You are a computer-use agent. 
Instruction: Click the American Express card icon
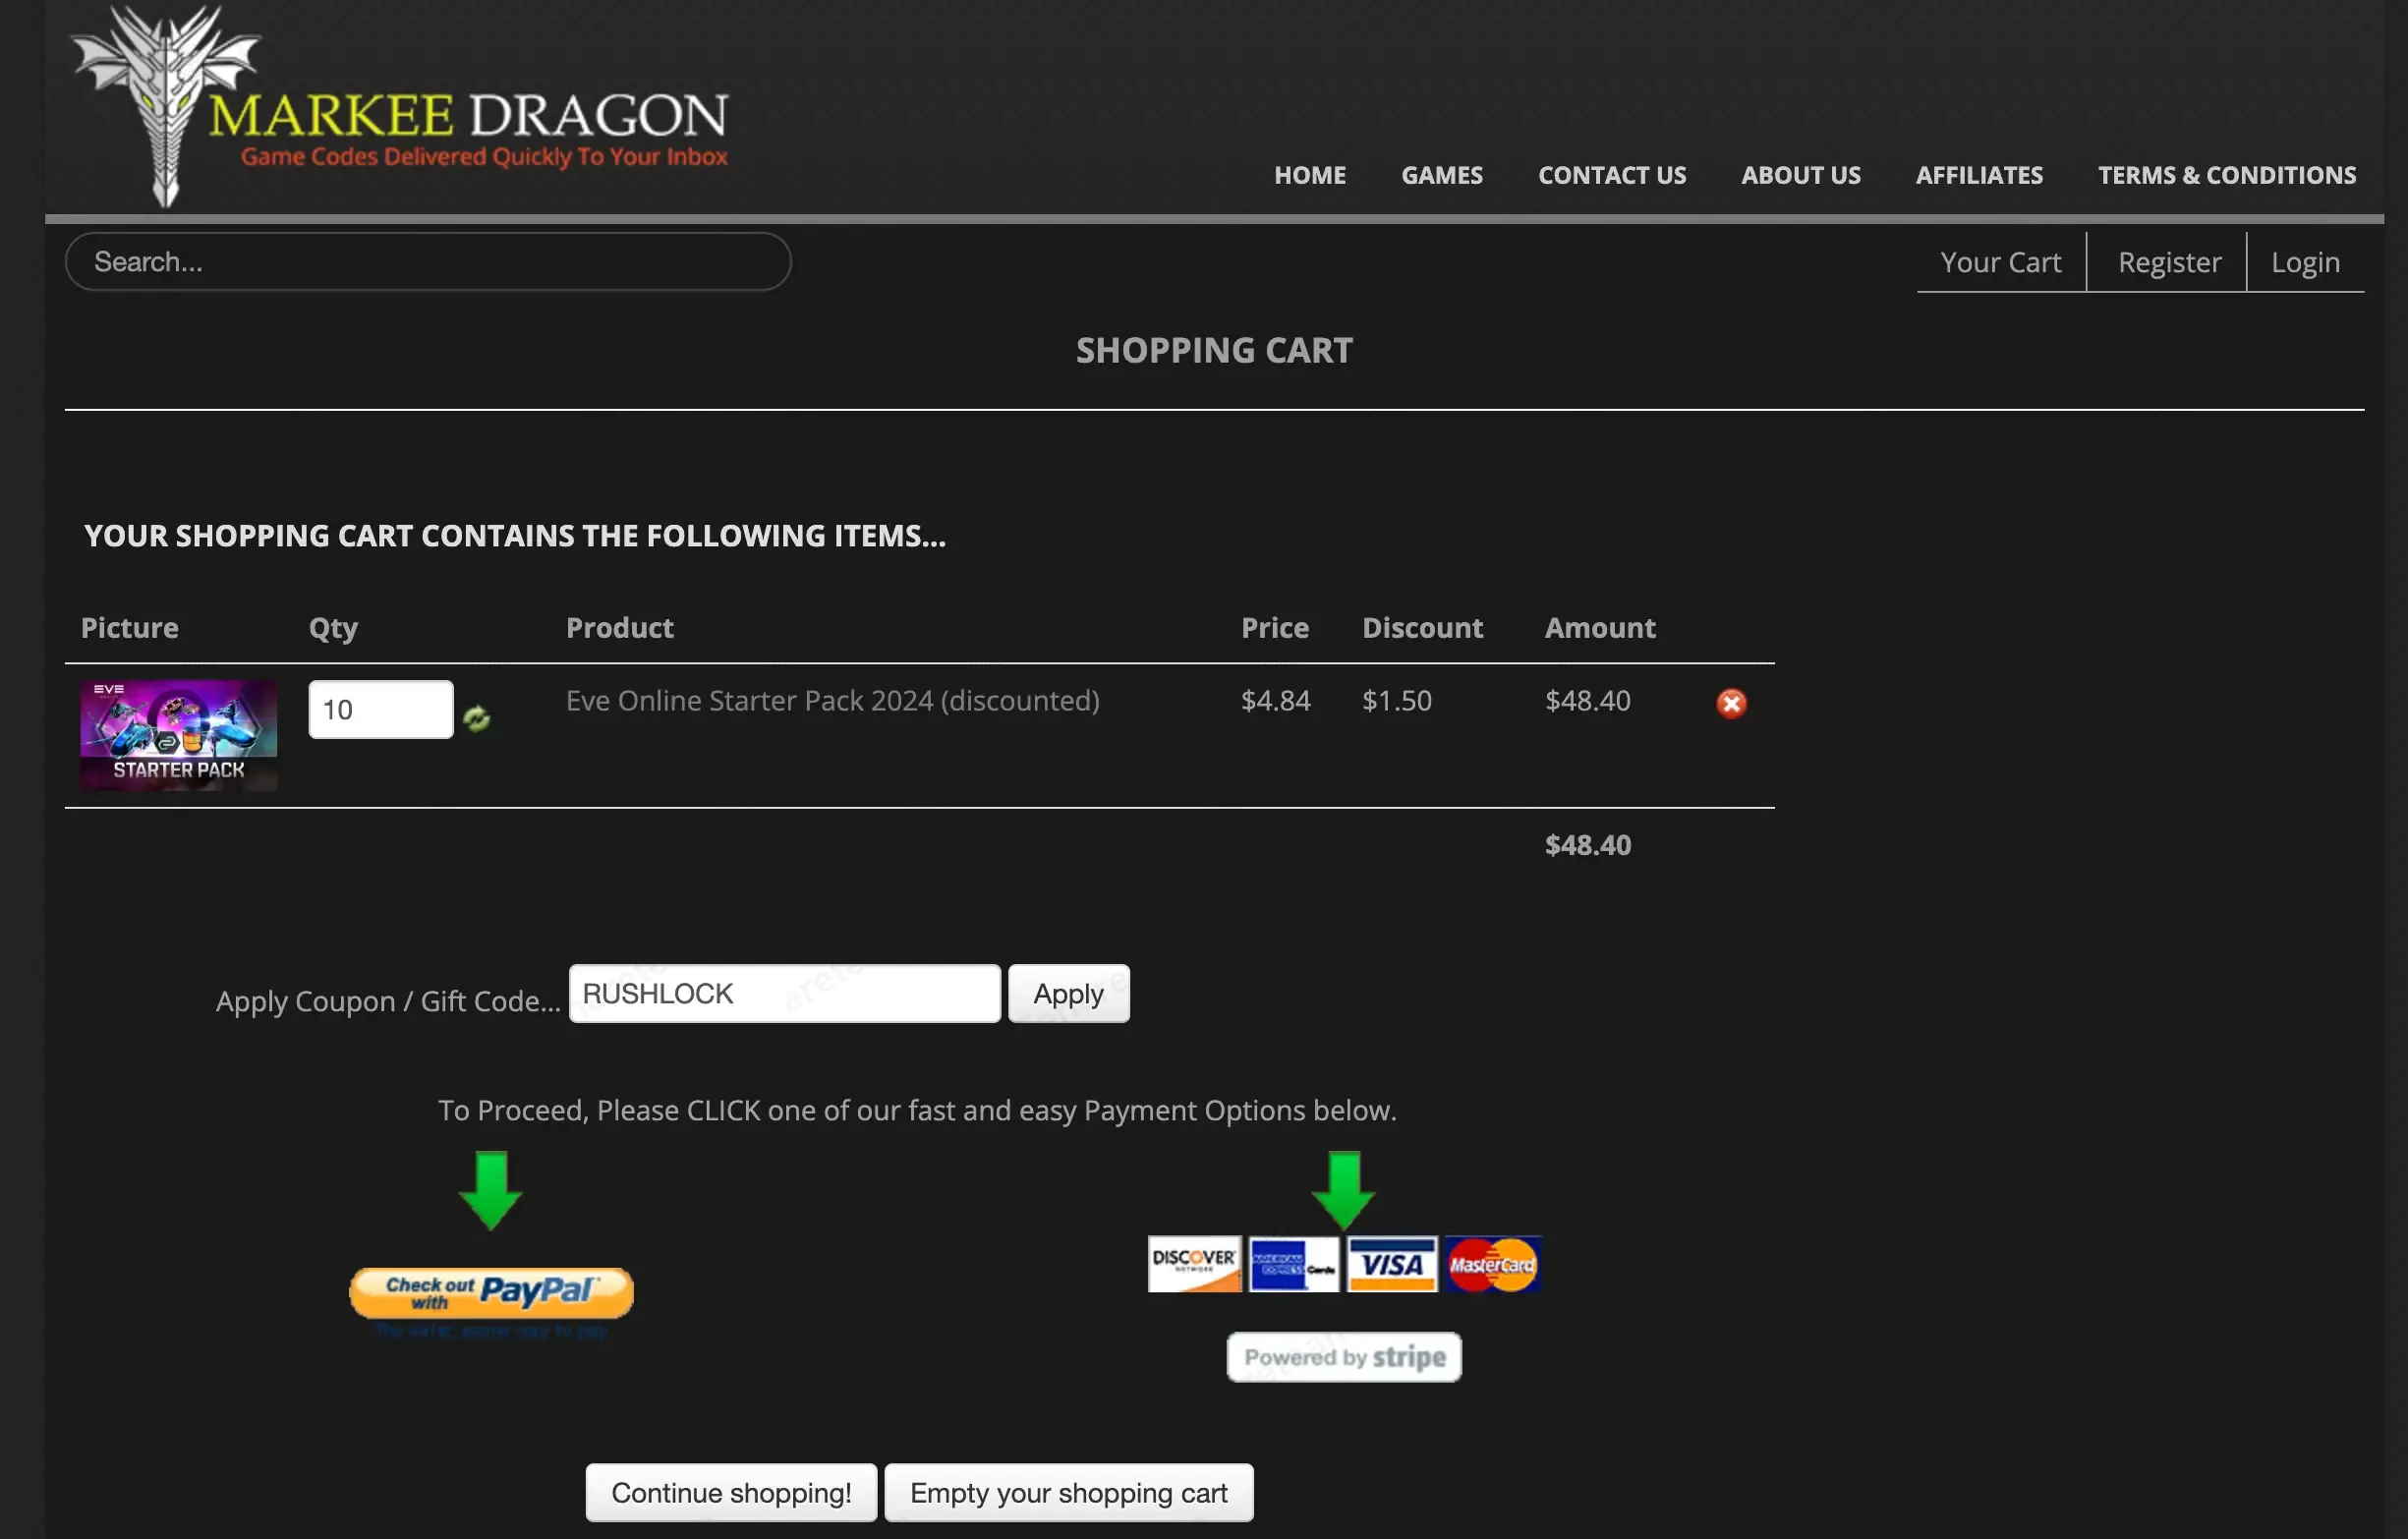click(1293, 1264)
